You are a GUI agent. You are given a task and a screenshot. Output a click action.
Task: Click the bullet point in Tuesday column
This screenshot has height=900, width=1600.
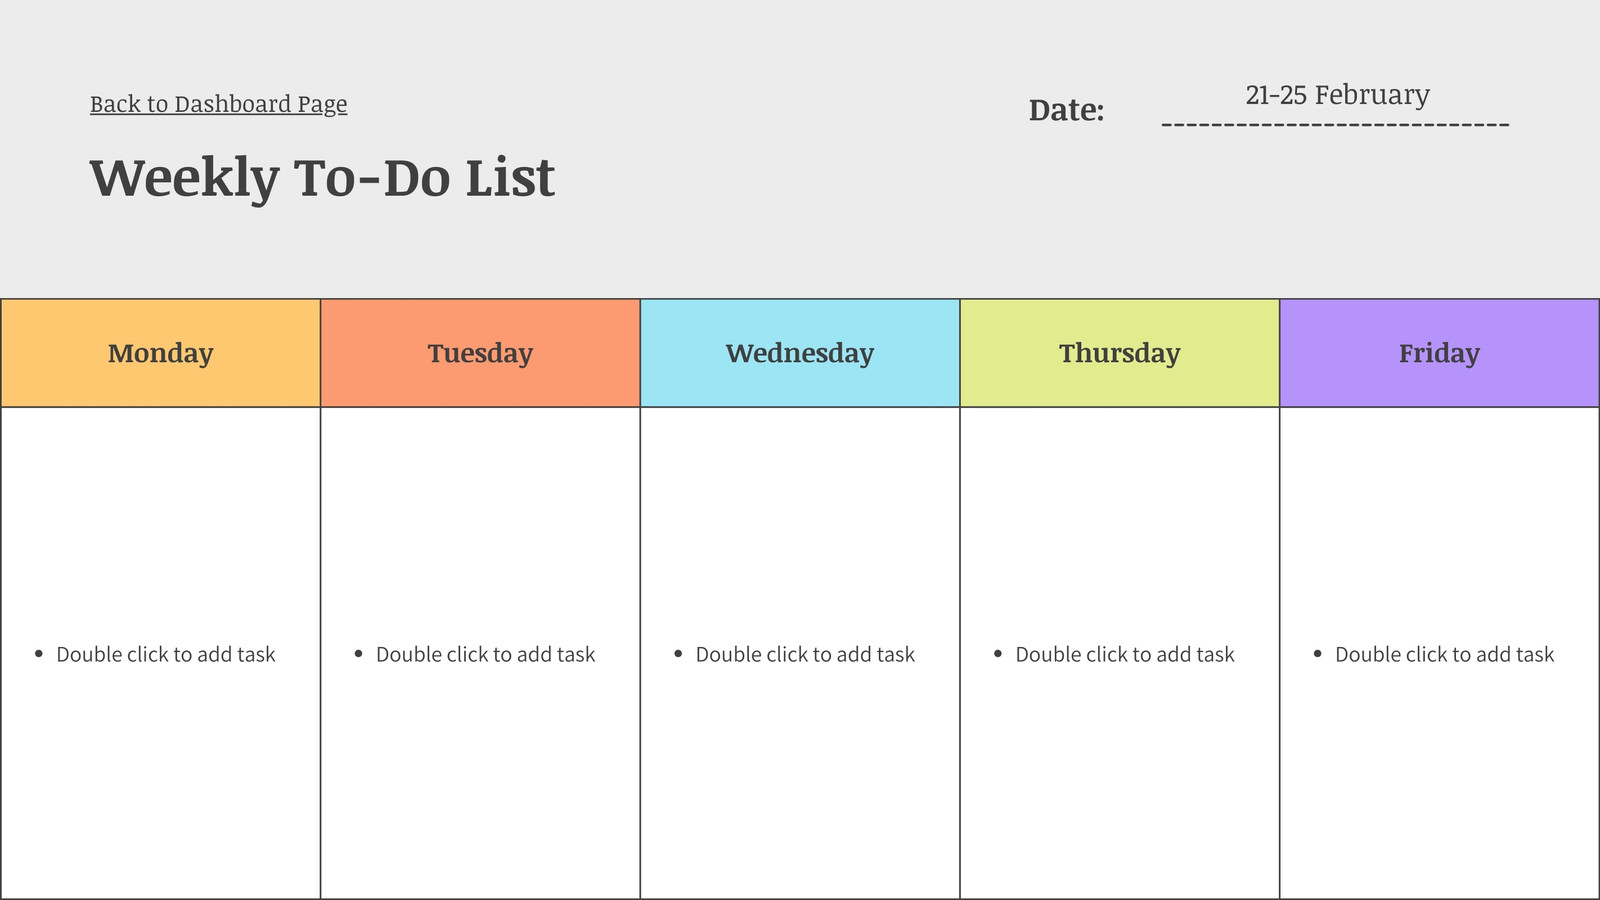click(x=358, y=654)
